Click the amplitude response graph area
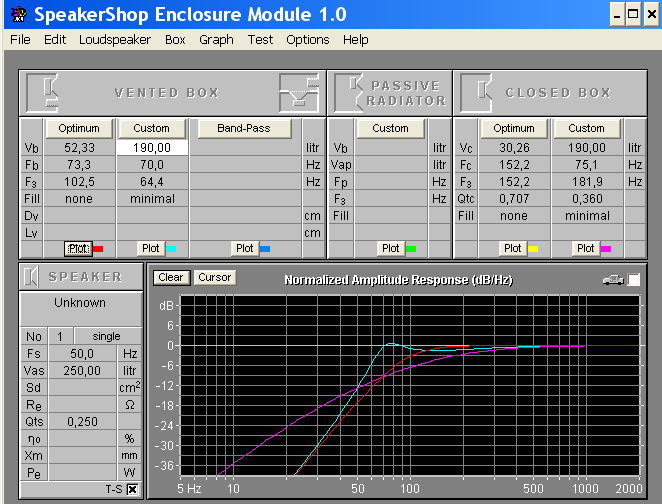The width and height of the screenshot is (662, 504). (x=410, y=385)
